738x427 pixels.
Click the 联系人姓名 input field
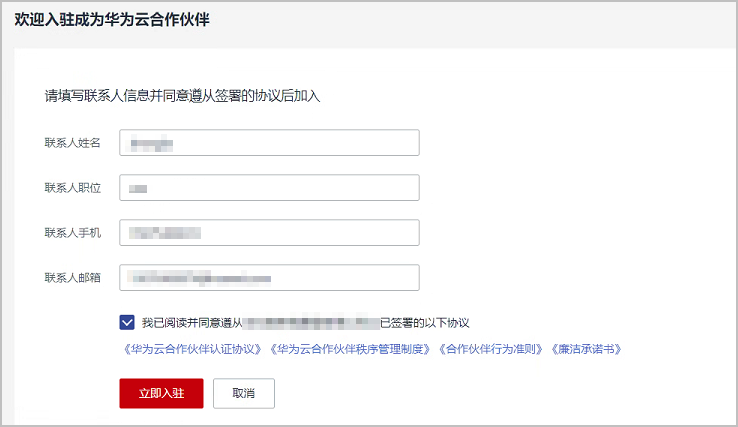pyautogui.click(x=269, y=143)
